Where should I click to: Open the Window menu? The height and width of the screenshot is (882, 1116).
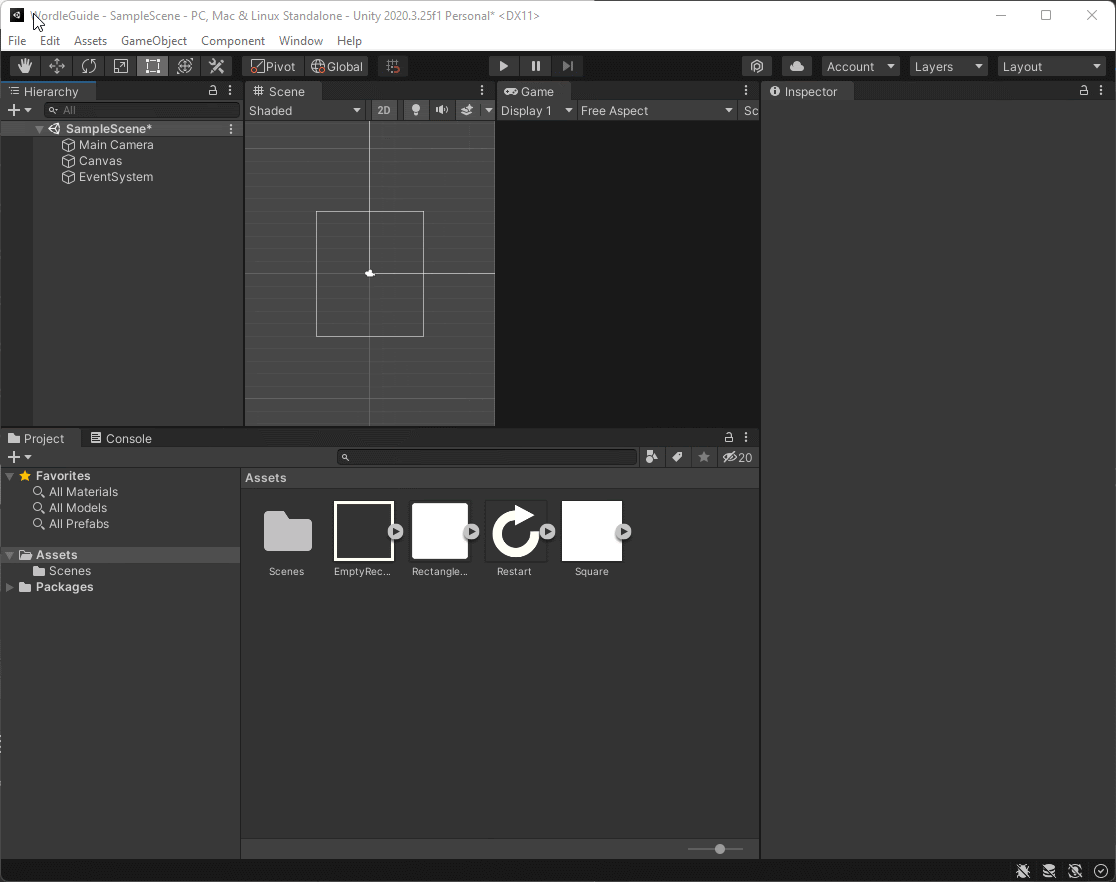301,41
